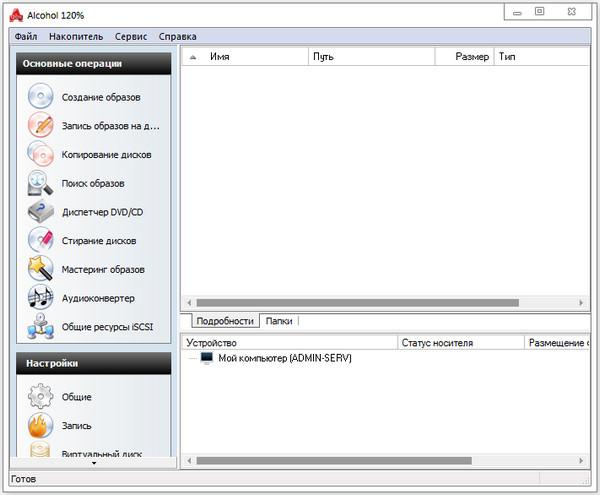Collapse the Настройки panel header

click(x=93, y=364)
